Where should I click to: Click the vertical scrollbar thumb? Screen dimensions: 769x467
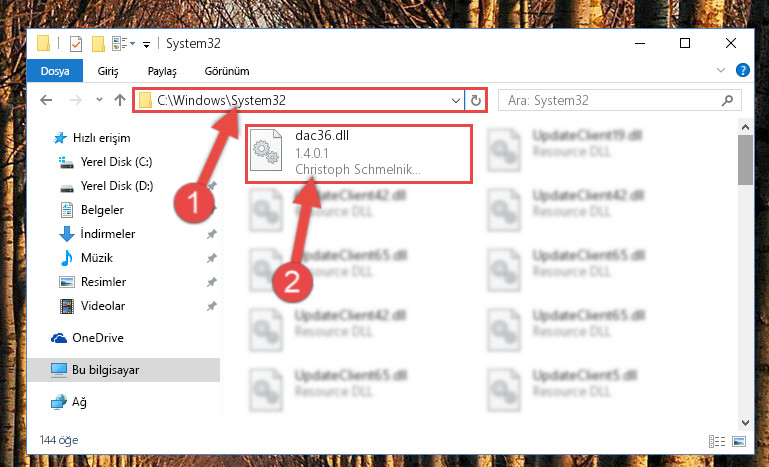pos(745,159)
